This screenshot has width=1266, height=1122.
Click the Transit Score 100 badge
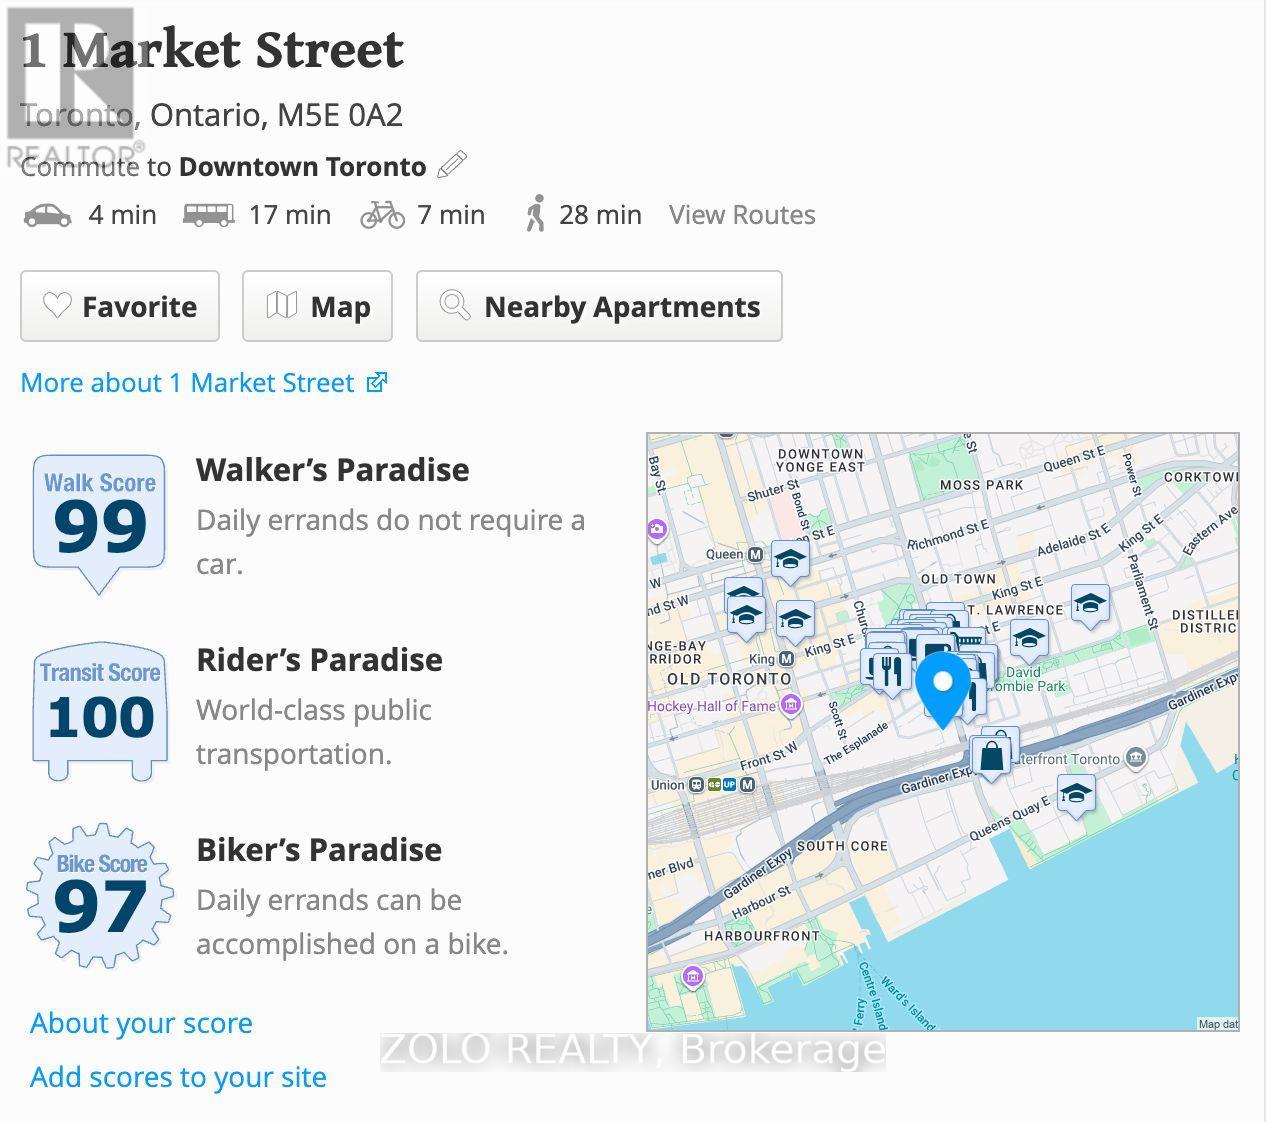click(x=99, y=709)
